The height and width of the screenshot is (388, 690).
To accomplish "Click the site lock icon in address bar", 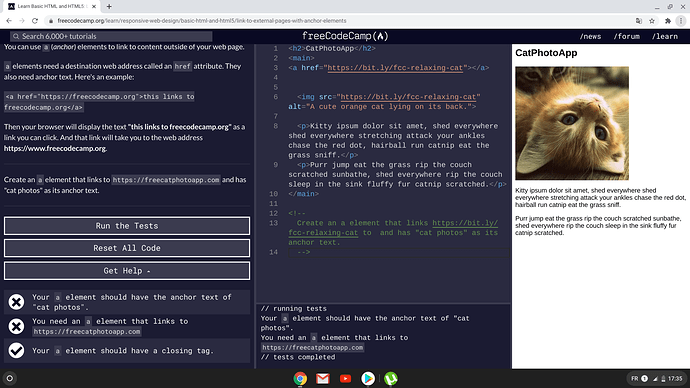I will (51, 21).
